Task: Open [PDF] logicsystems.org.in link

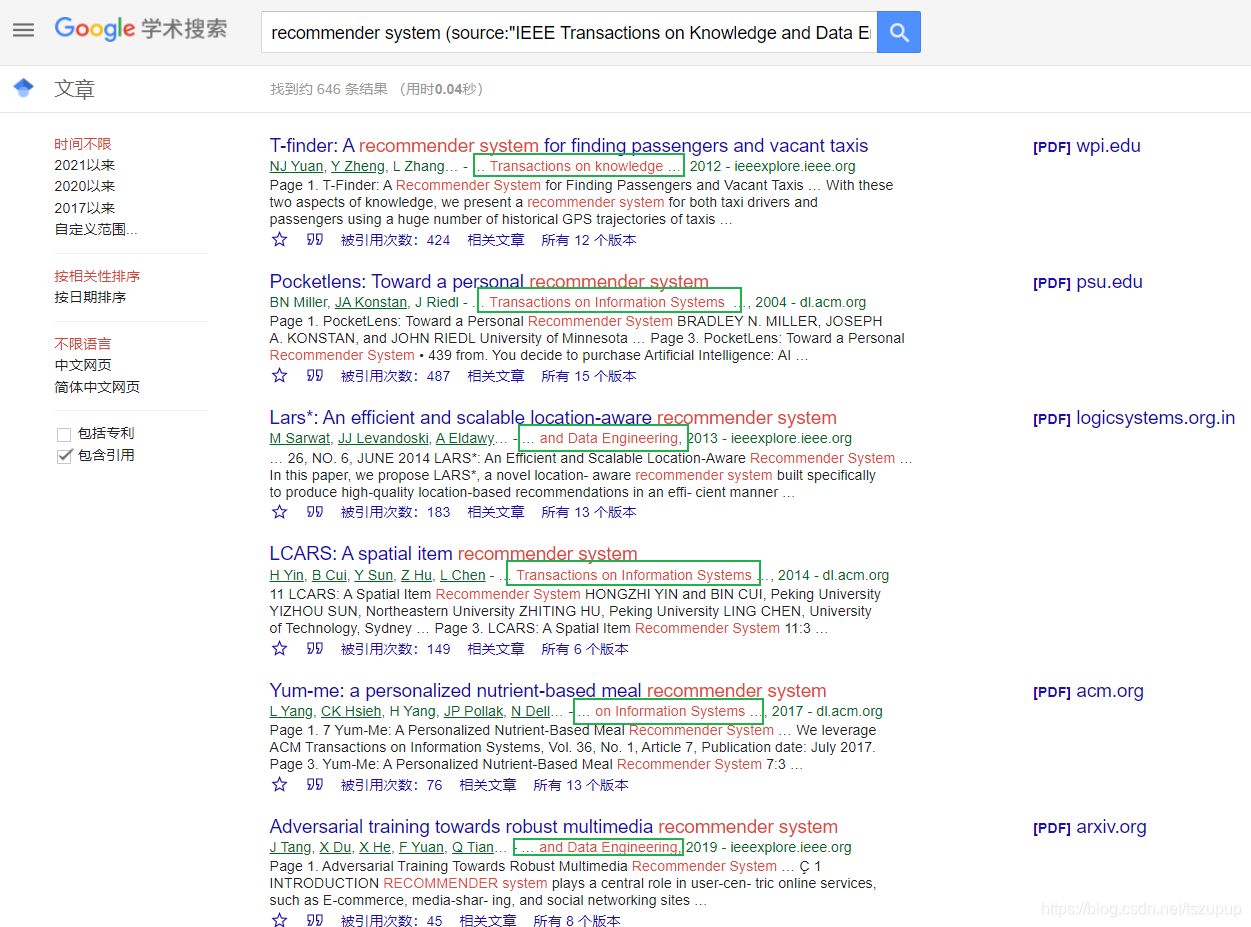Action: 1134,417
